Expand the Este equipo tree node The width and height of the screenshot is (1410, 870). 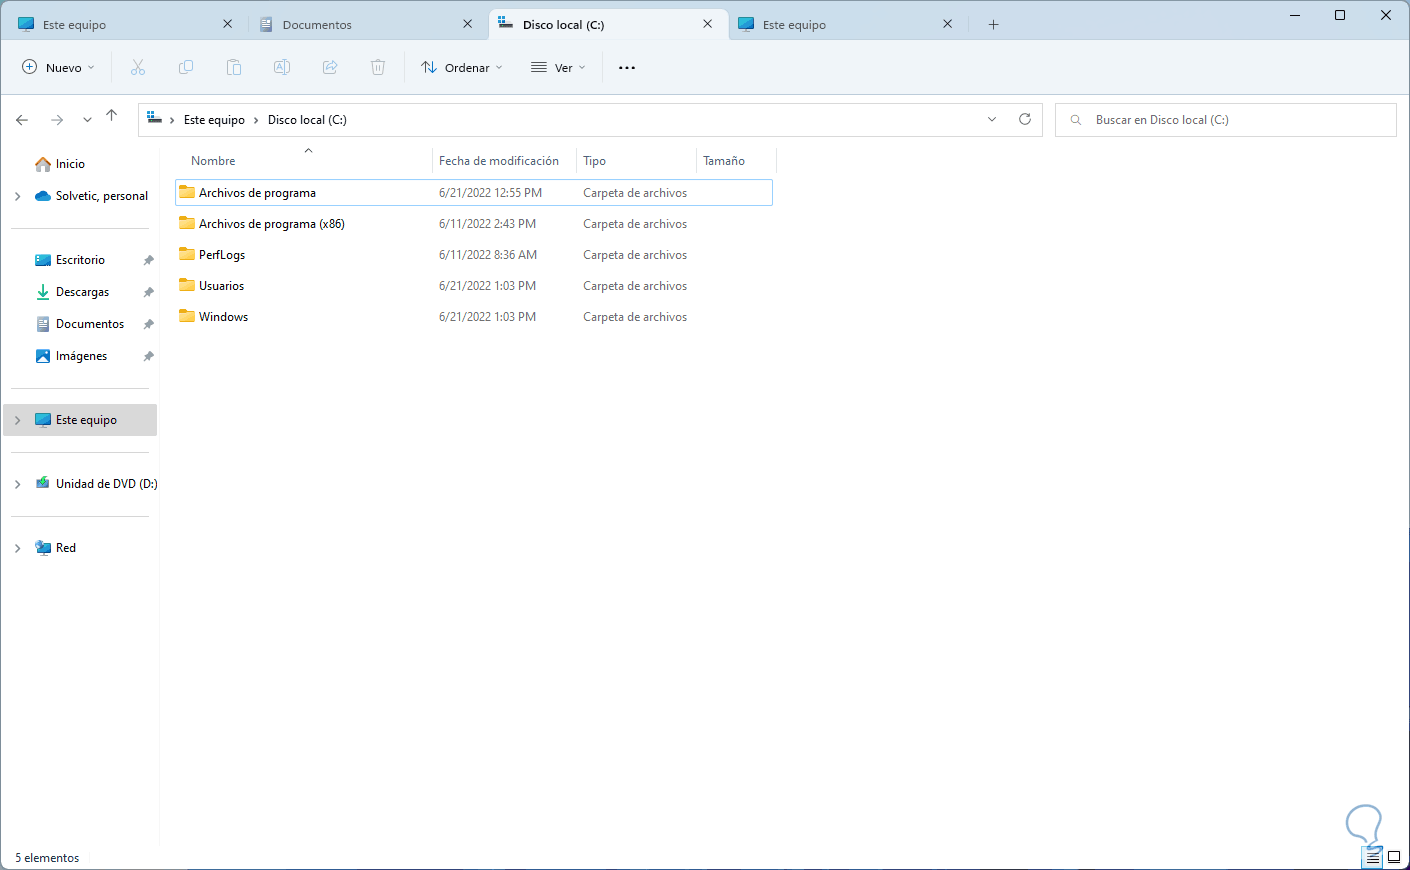(18, 420)
